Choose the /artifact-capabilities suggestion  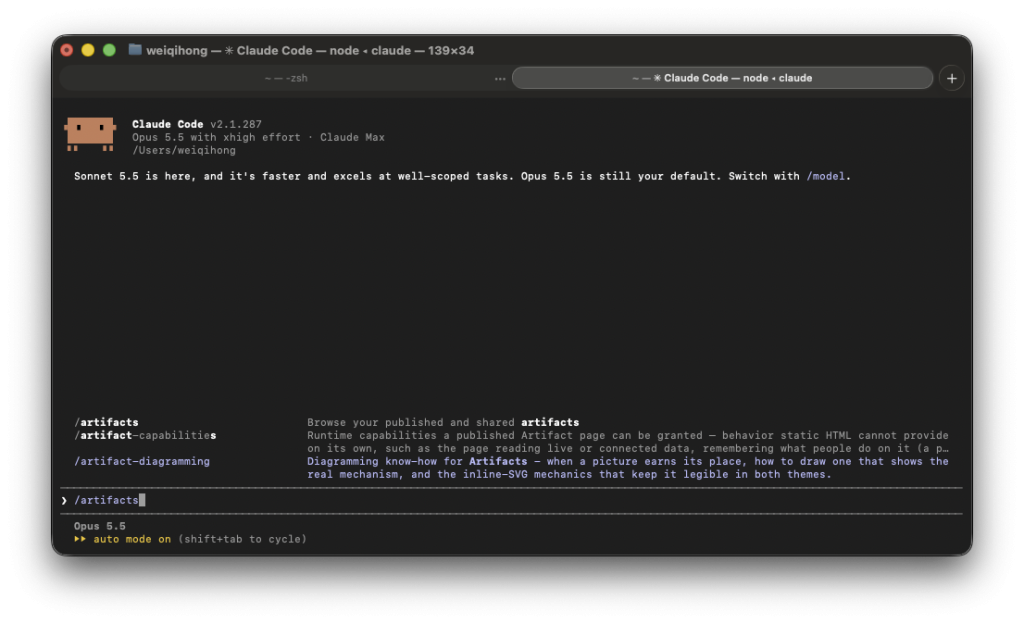tap(145, 435)
